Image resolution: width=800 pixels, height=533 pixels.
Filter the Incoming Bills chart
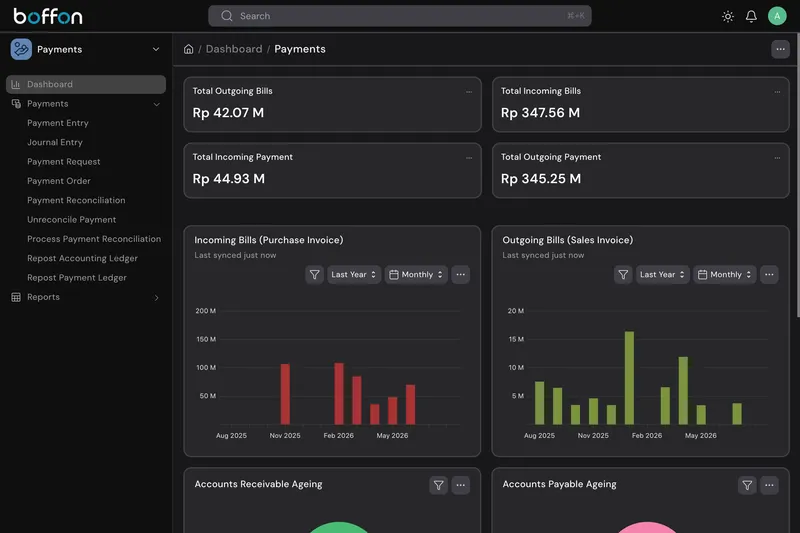click(314, 274)
